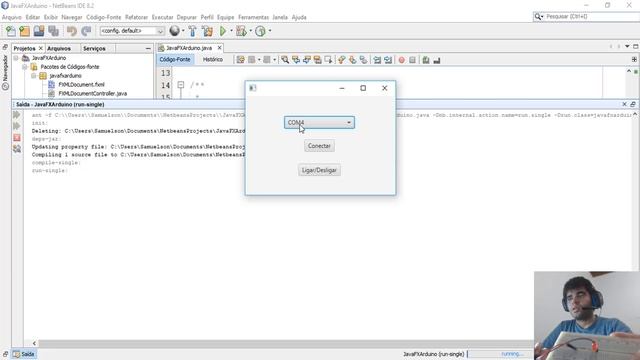Open the Arquivo menu

coord(12,17)
